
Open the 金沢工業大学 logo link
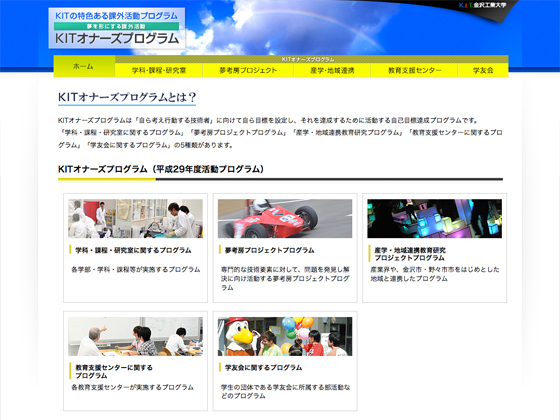(x=482, y=5)
